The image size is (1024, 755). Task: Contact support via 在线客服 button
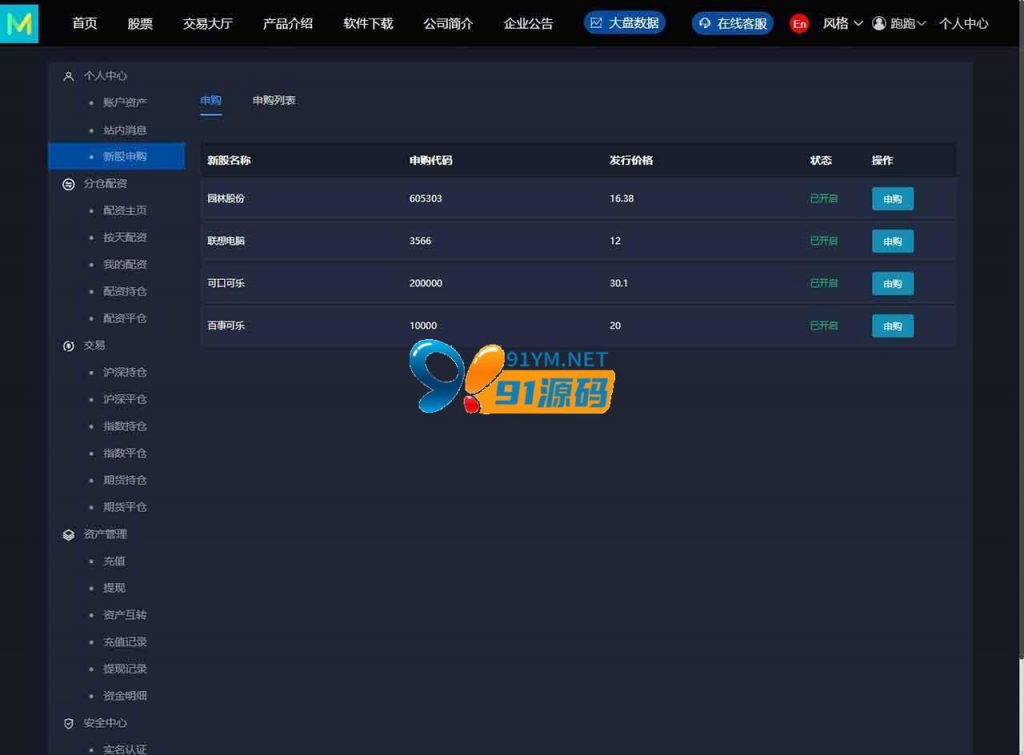733,24
